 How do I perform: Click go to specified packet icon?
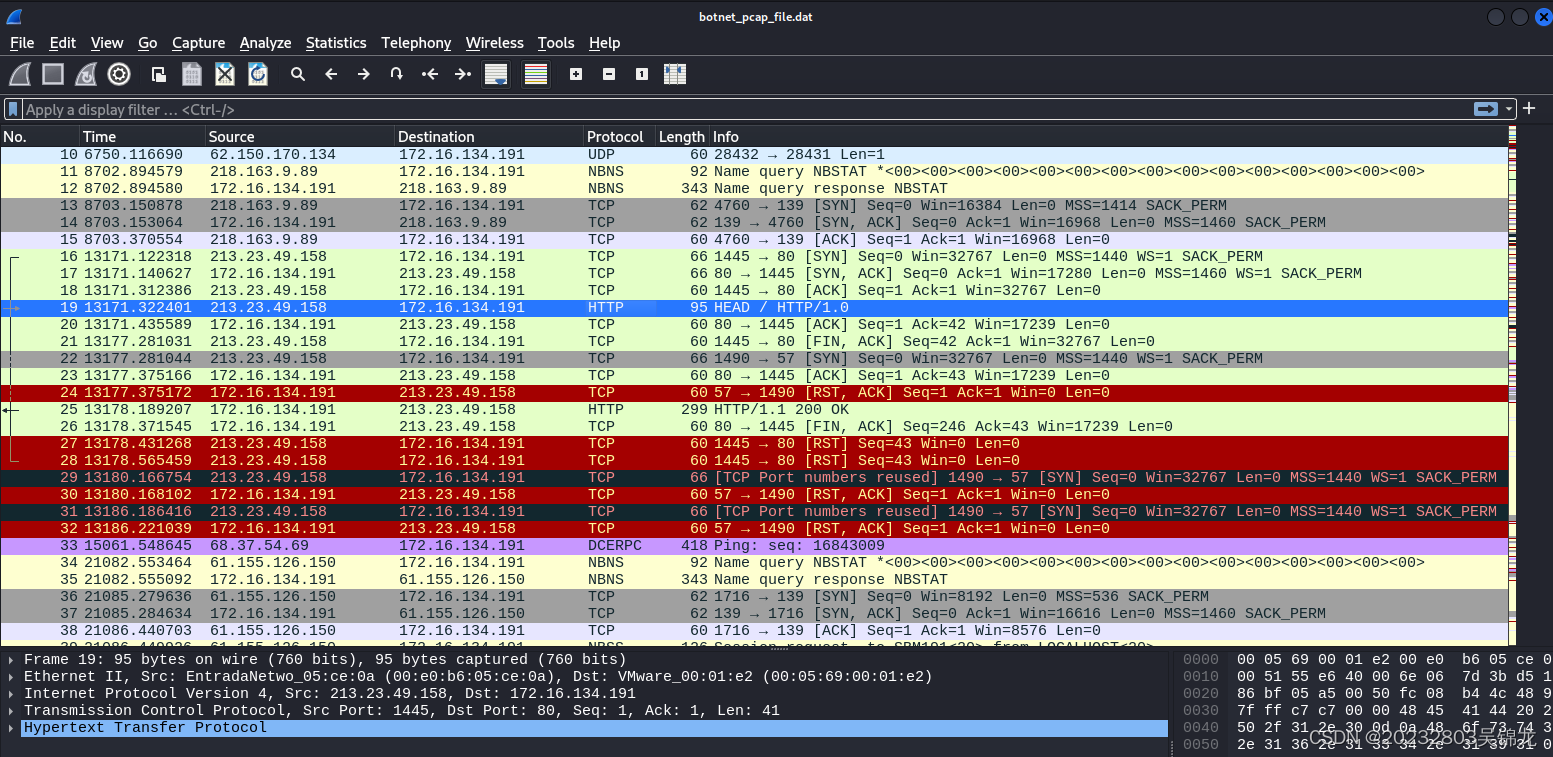coord(397,74)
